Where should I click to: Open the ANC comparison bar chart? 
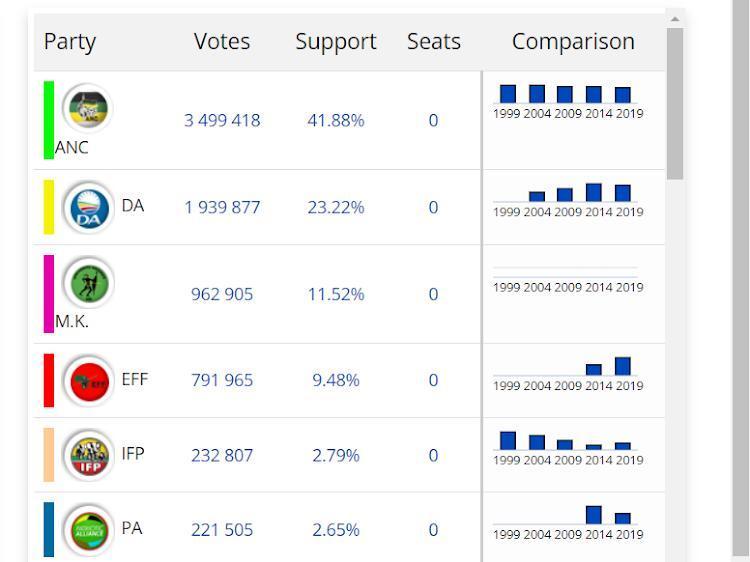point(566,101)
